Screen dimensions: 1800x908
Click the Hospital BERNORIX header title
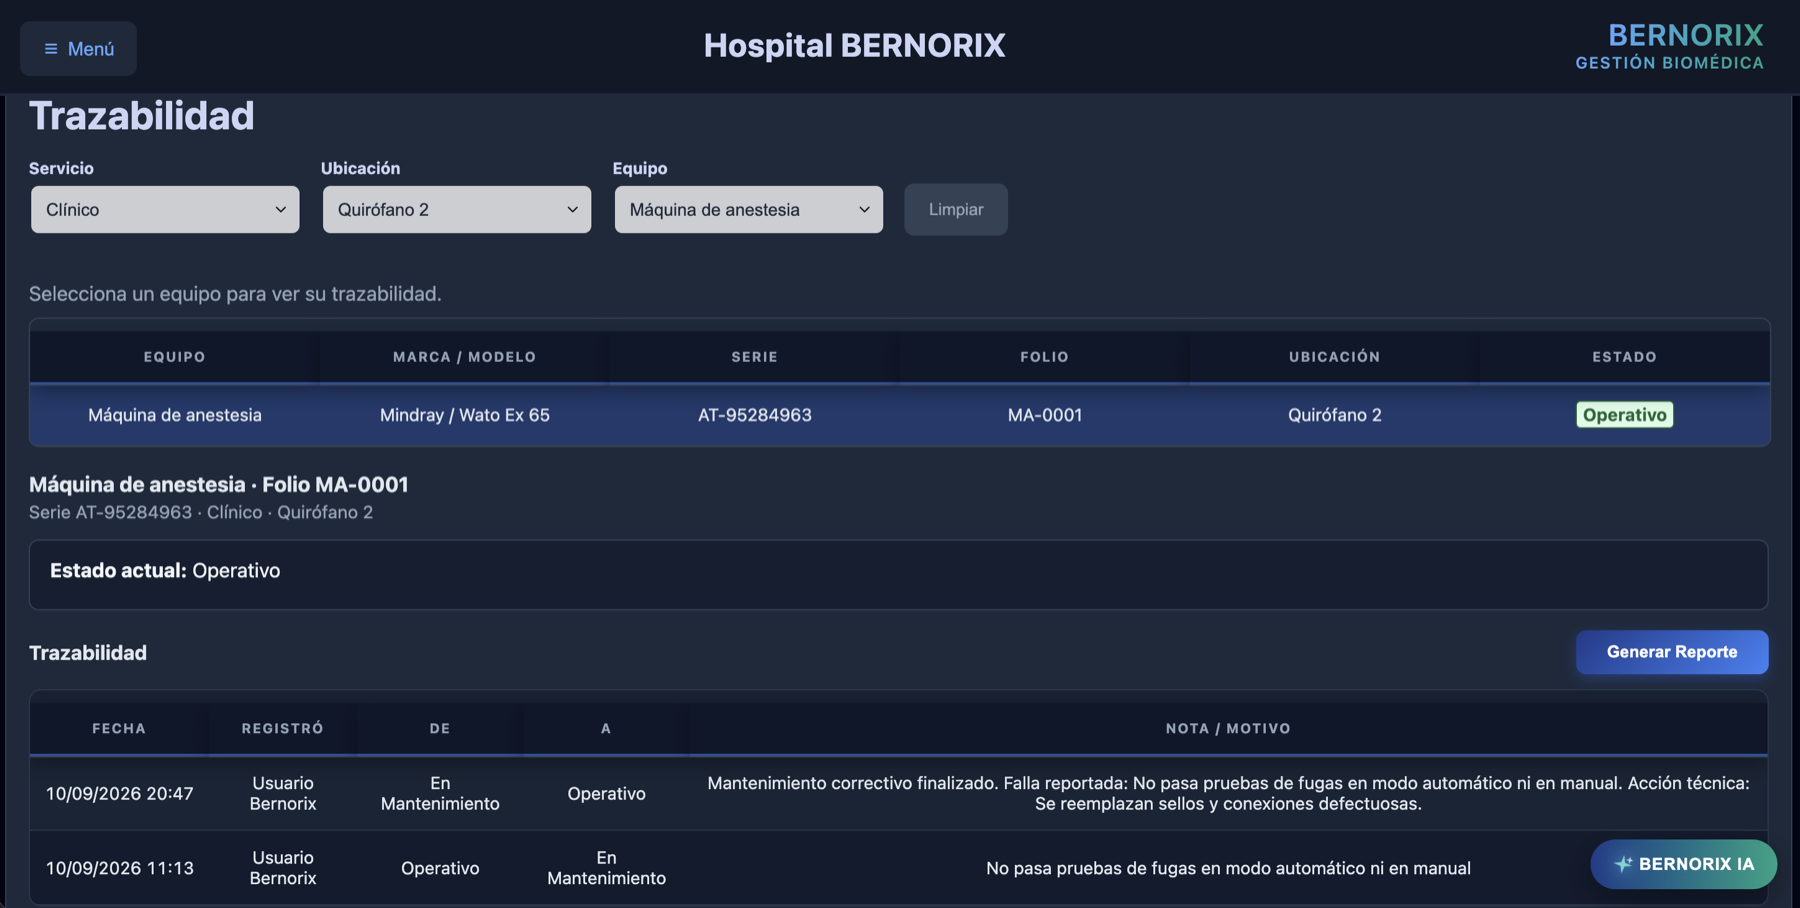(x=854, y=45)
